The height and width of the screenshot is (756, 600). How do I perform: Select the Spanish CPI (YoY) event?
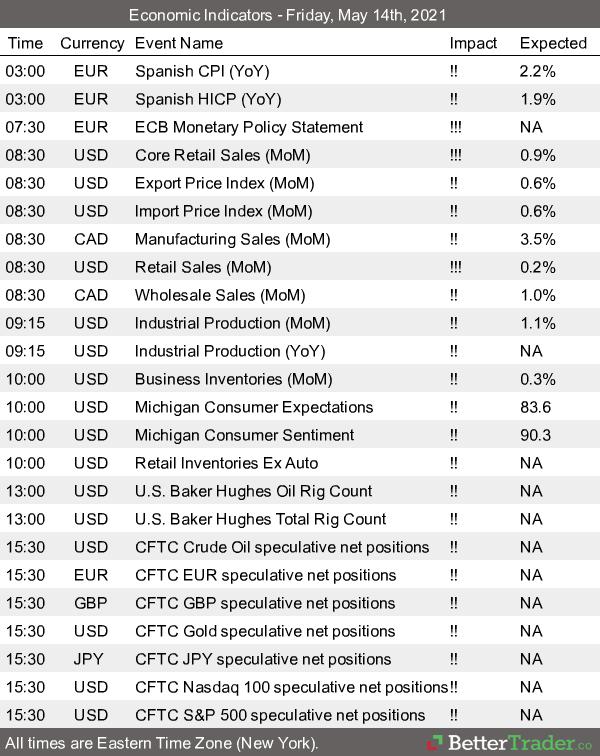tap(202, 71)
